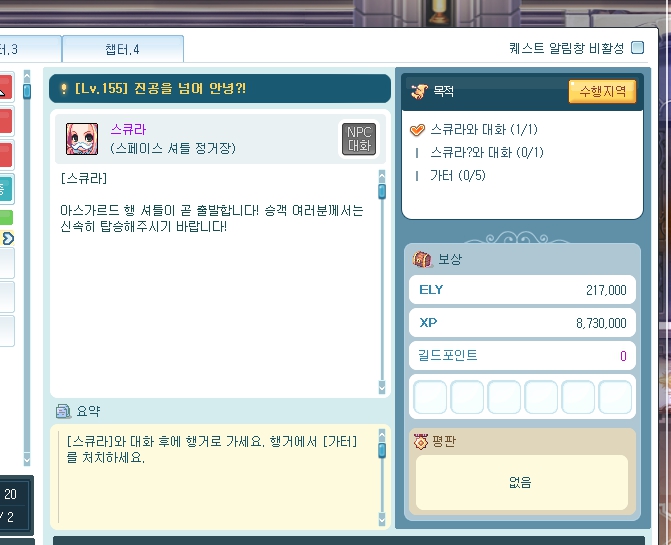Click the exclamation mark quest icon

[x=64, y=89]
